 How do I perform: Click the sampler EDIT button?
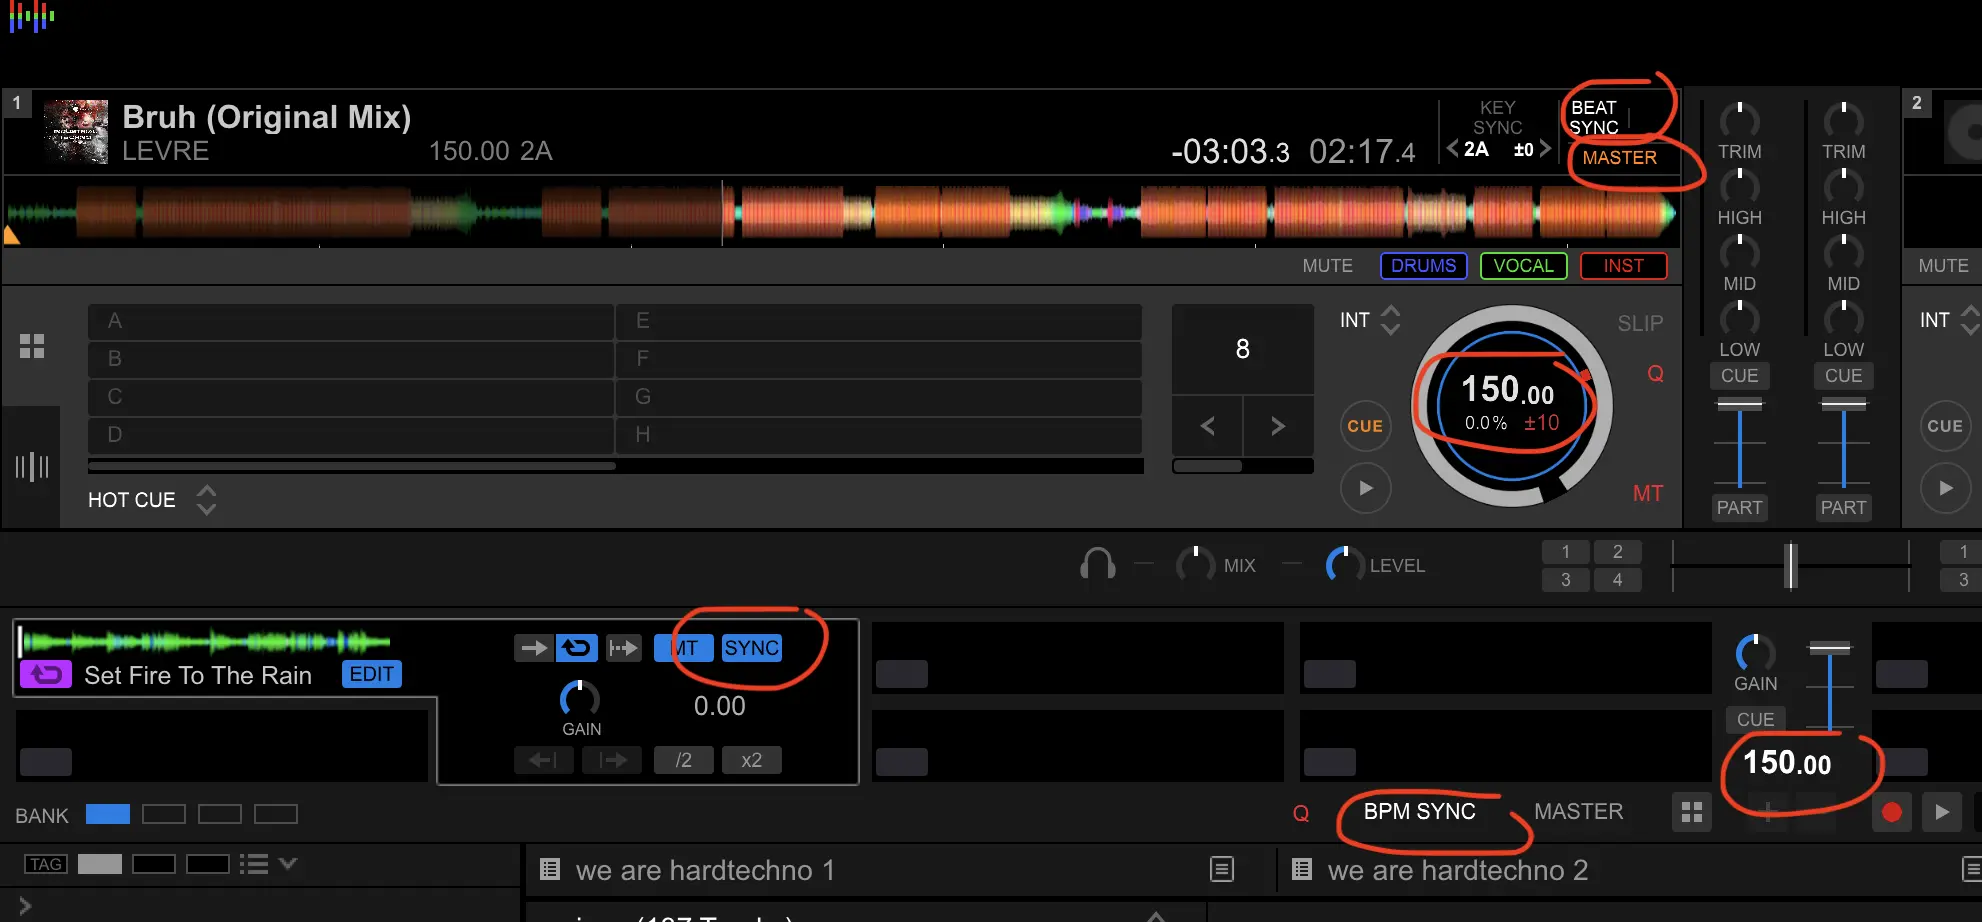(371, 674)
